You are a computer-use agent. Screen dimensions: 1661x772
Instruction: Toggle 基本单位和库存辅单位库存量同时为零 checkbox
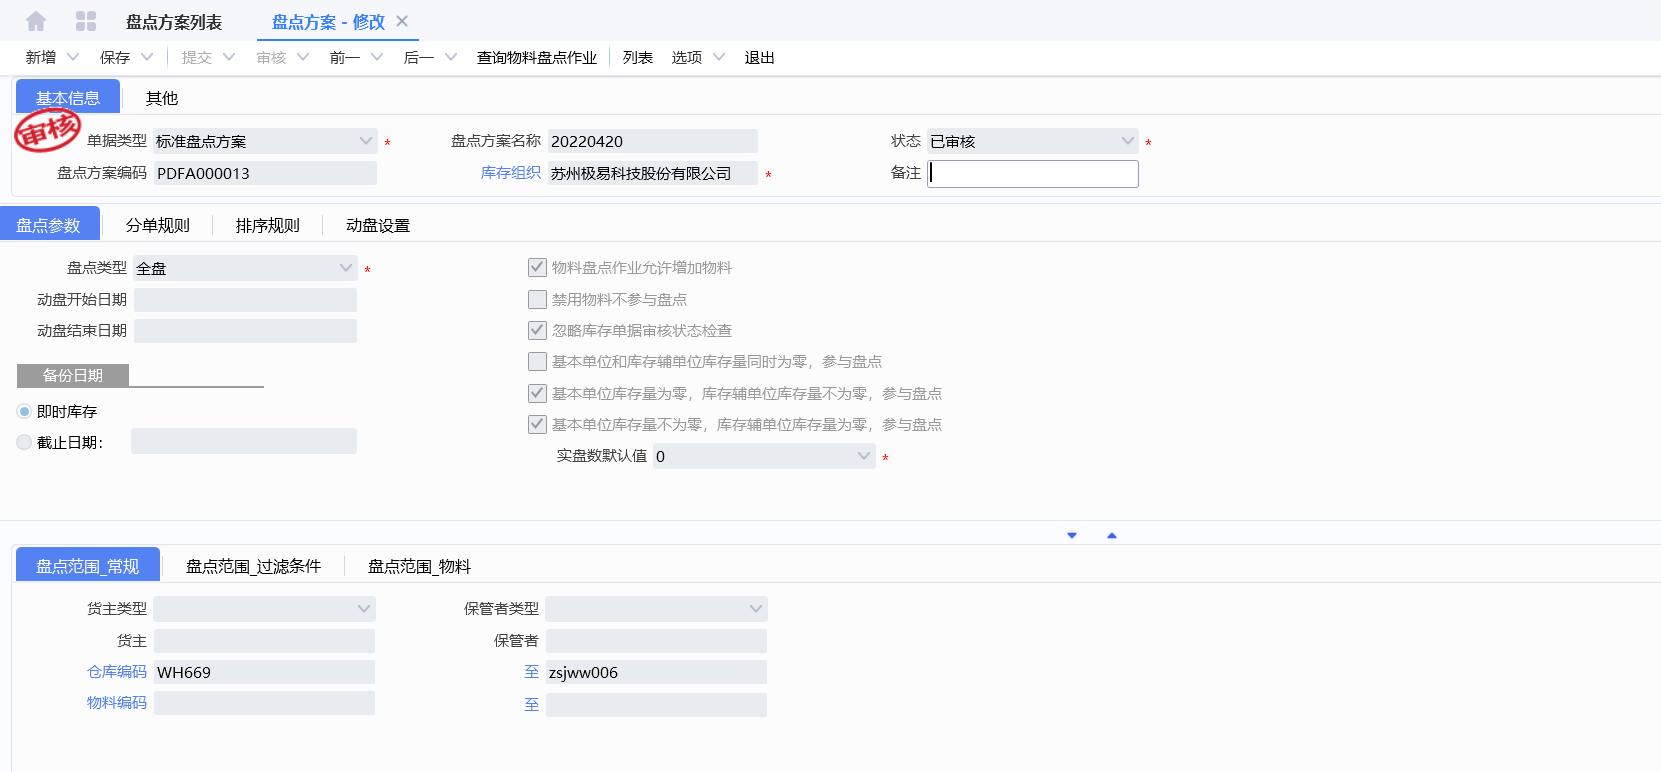(x=537, y=362)
